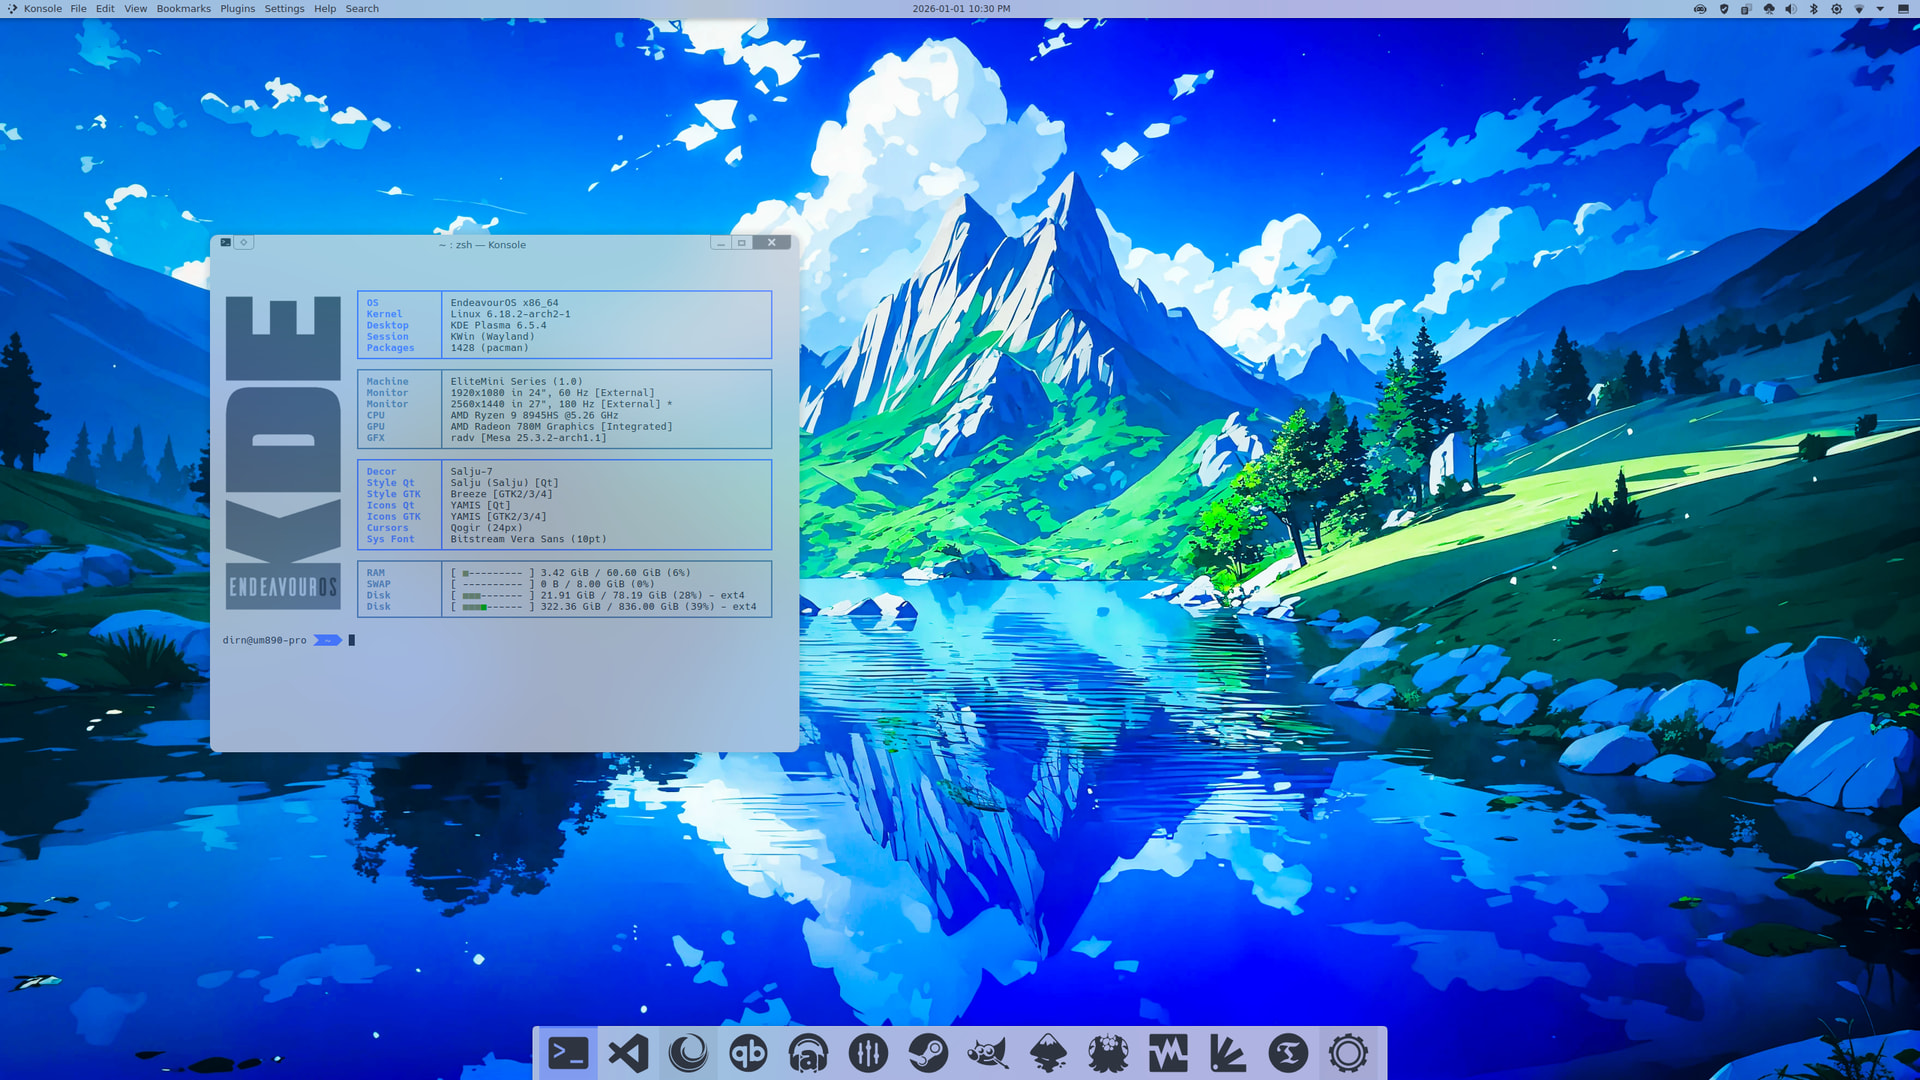This screenshot has width=1920, height=1080.
Task: Open the Settings menu in menu bar
Action: coord(284,9)
